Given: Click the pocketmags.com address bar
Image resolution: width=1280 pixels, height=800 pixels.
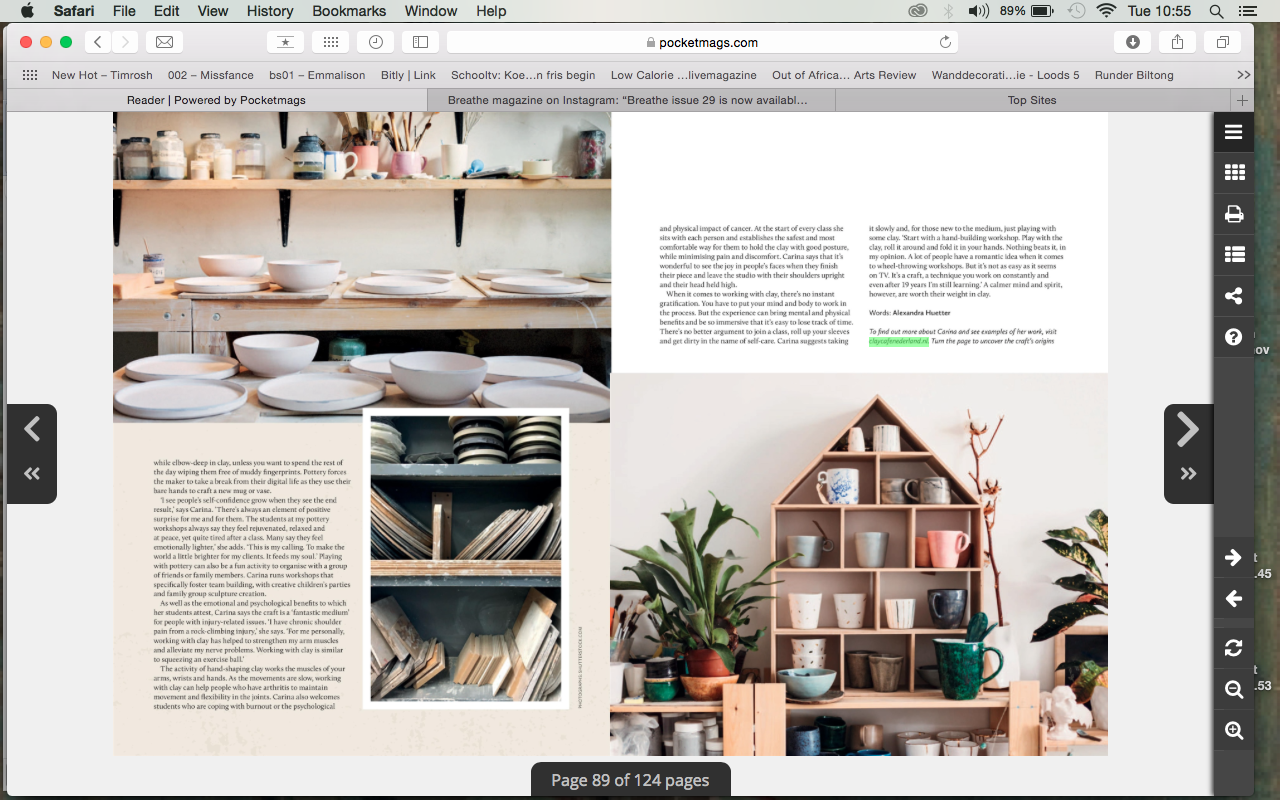Looking at the screenshot, I should [702, 42].
